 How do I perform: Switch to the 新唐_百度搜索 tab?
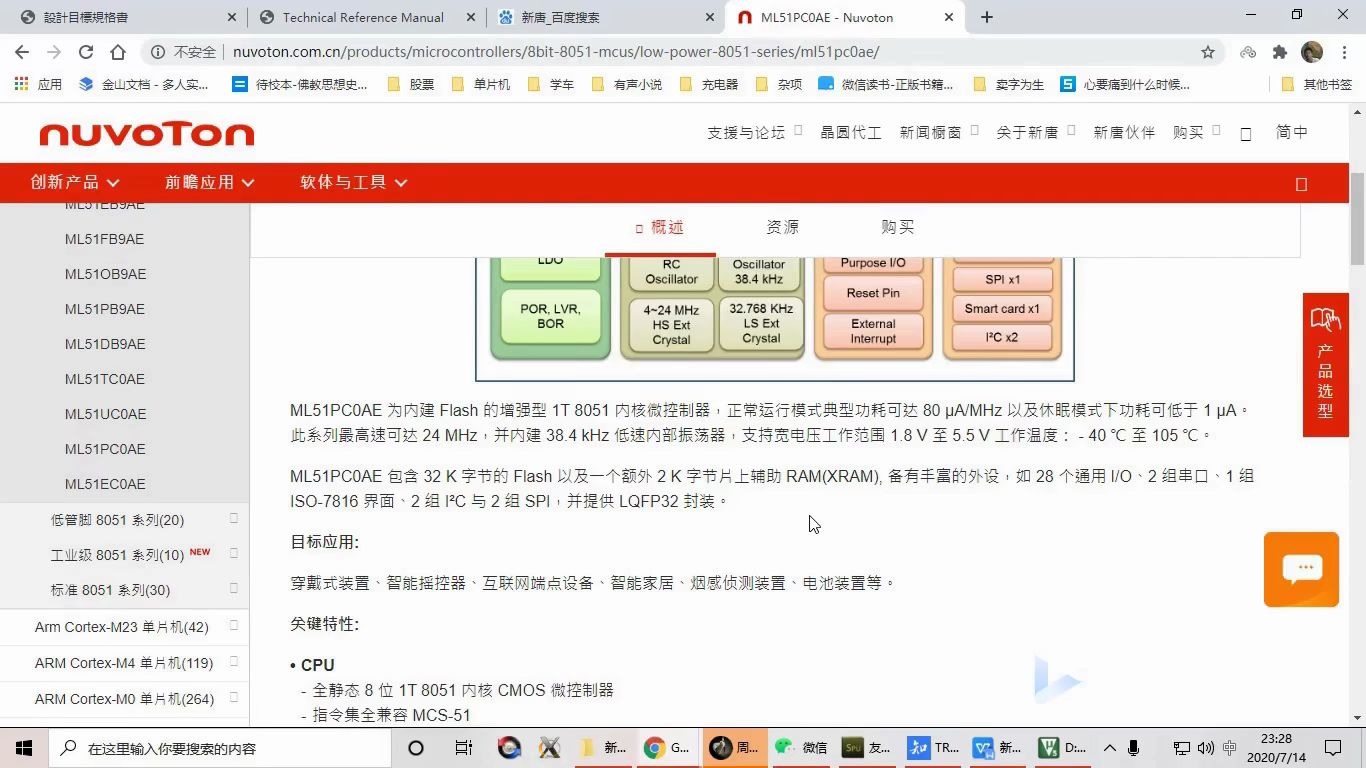pyautogui.click(x=605, y=17)
